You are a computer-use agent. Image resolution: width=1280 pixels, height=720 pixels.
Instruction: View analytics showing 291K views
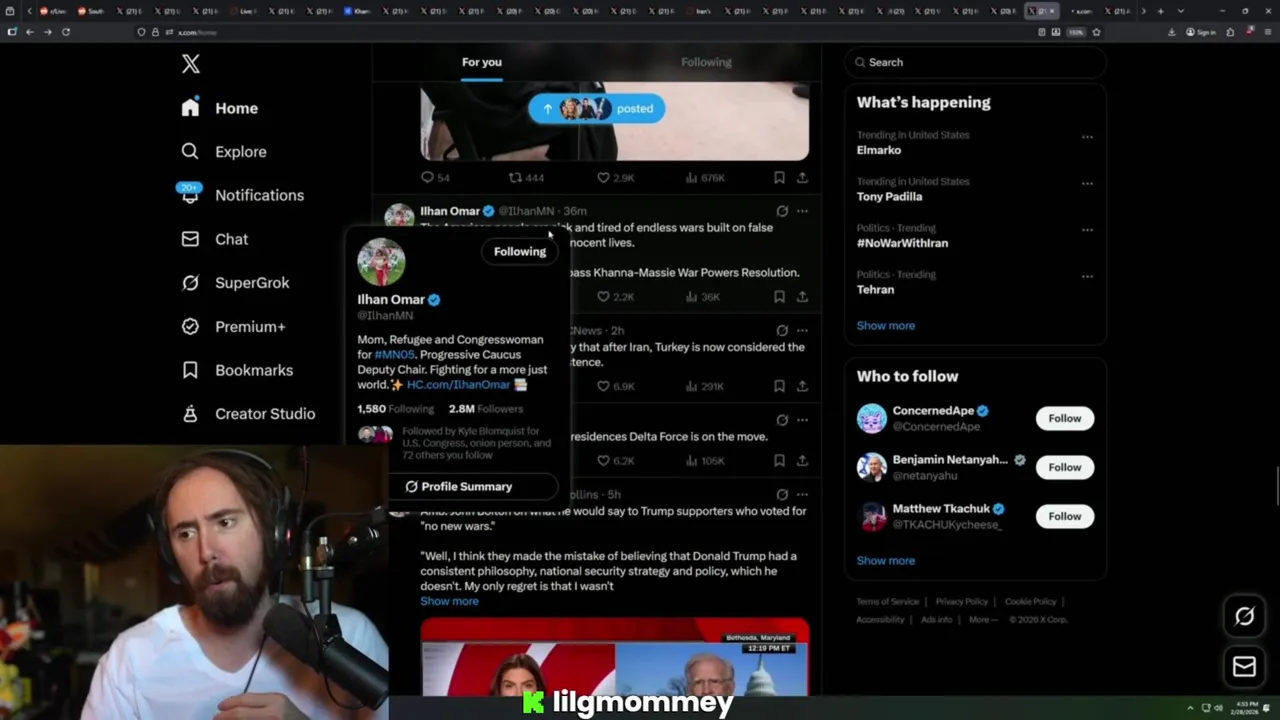[705, 386]
